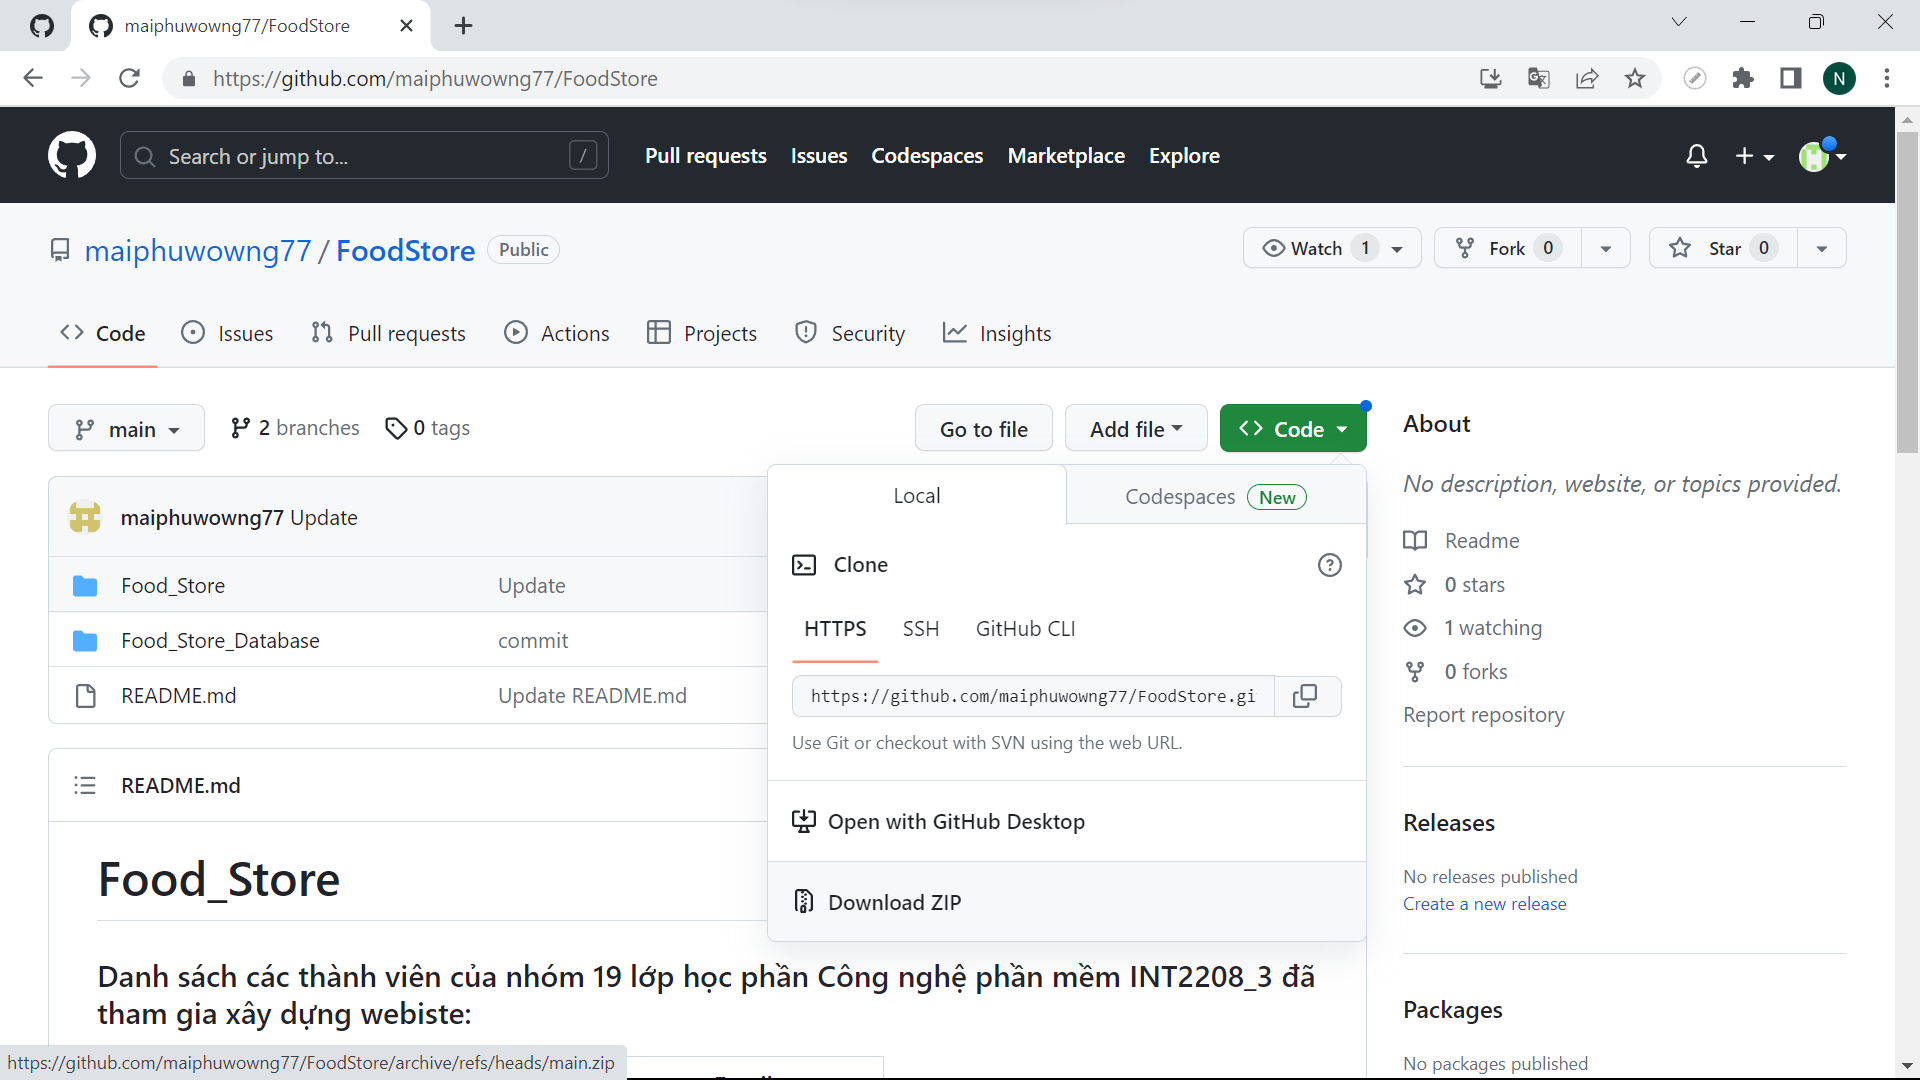Expand the Fork options dropdown arrow
The height and width of the screenshot is (1080, 1920).
pyautogui.click(x=1605, y=248)
